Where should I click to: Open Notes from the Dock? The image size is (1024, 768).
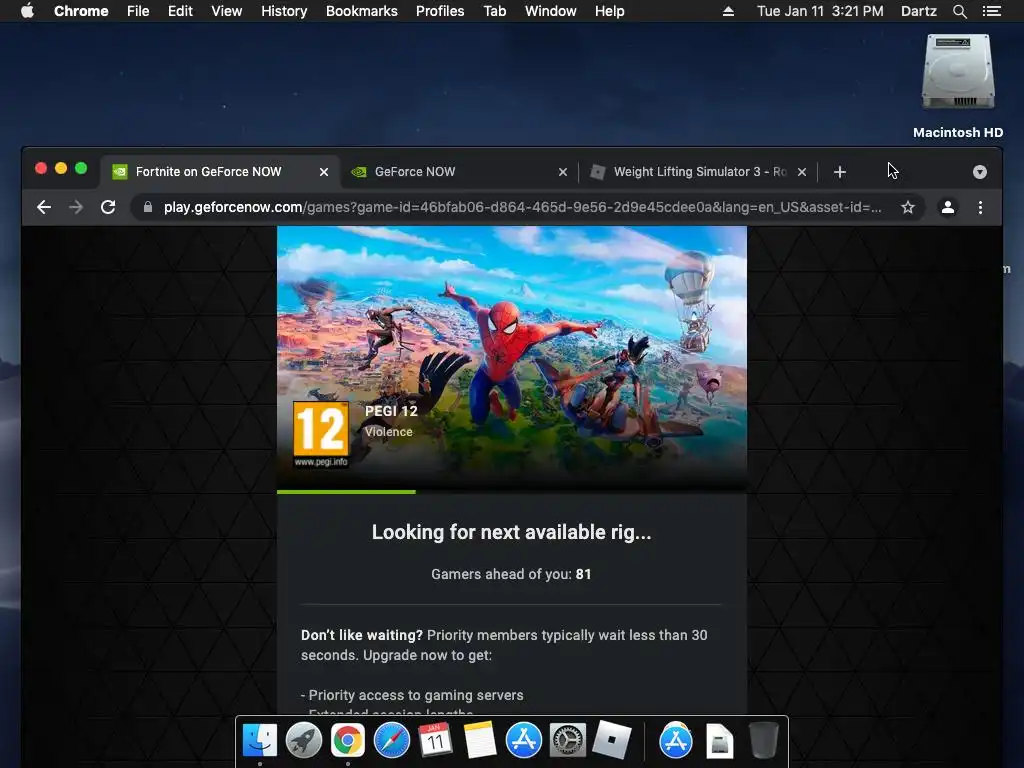pos(479,741)
